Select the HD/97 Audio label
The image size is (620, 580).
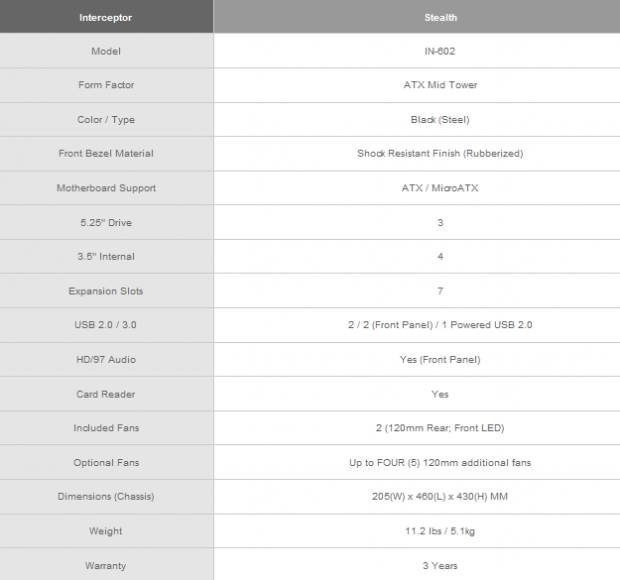(x=106, y=360)
